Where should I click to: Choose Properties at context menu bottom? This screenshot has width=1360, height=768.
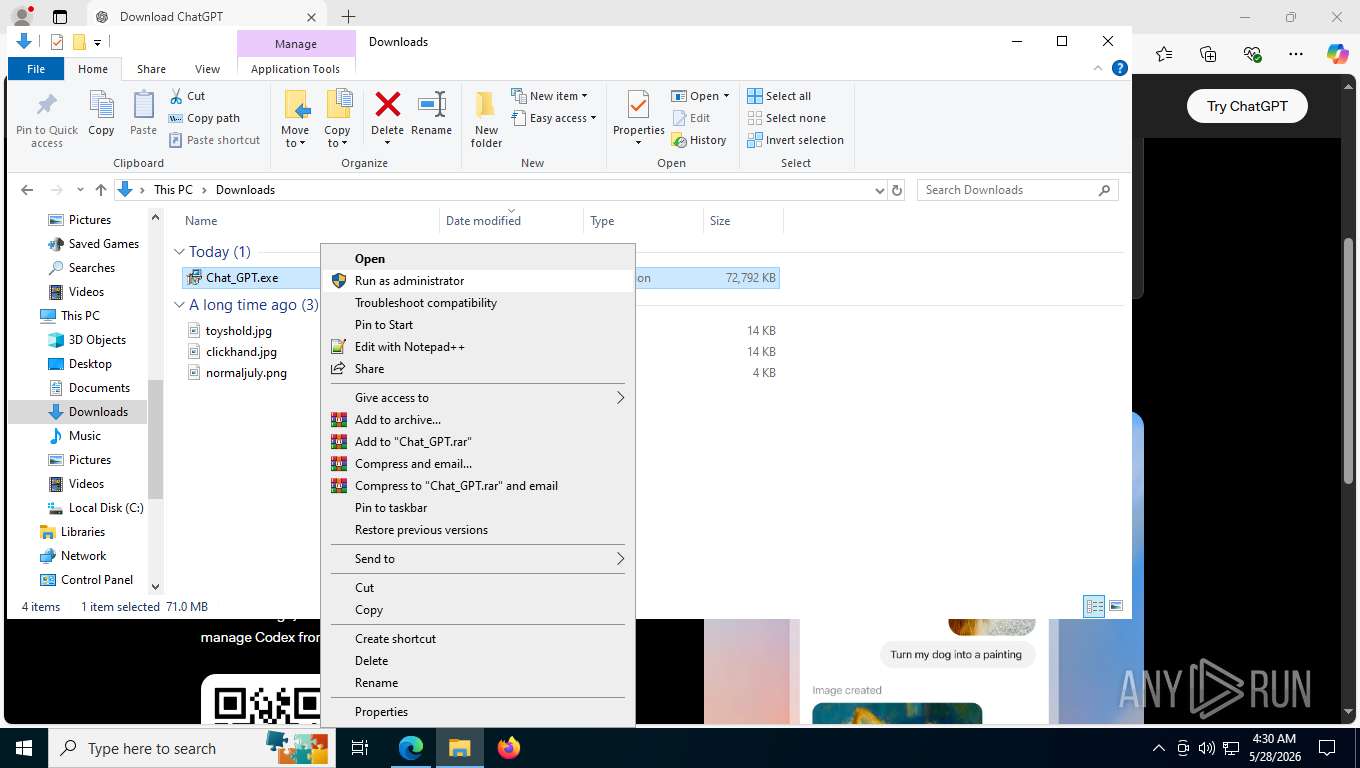point(478,712)
